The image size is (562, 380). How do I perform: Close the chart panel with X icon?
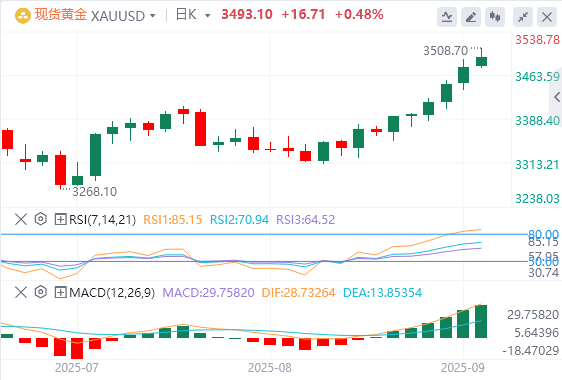pos(547,16)
